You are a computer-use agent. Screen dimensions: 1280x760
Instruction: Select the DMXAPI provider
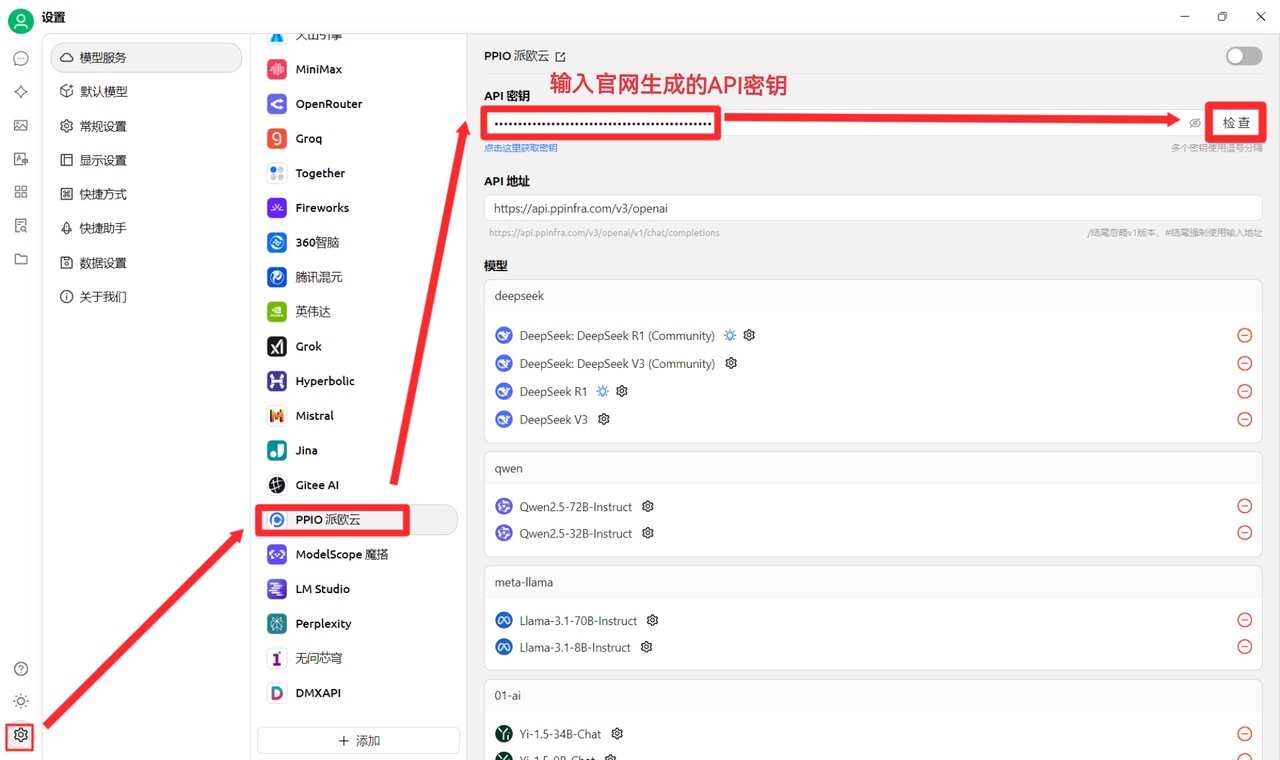[x=358, y=693]
